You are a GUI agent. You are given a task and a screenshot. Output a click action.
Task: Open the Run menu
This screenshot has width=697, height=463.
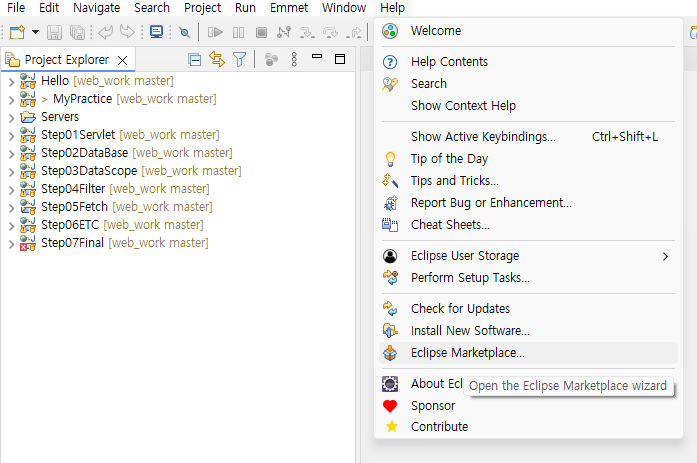pos(245,8)
